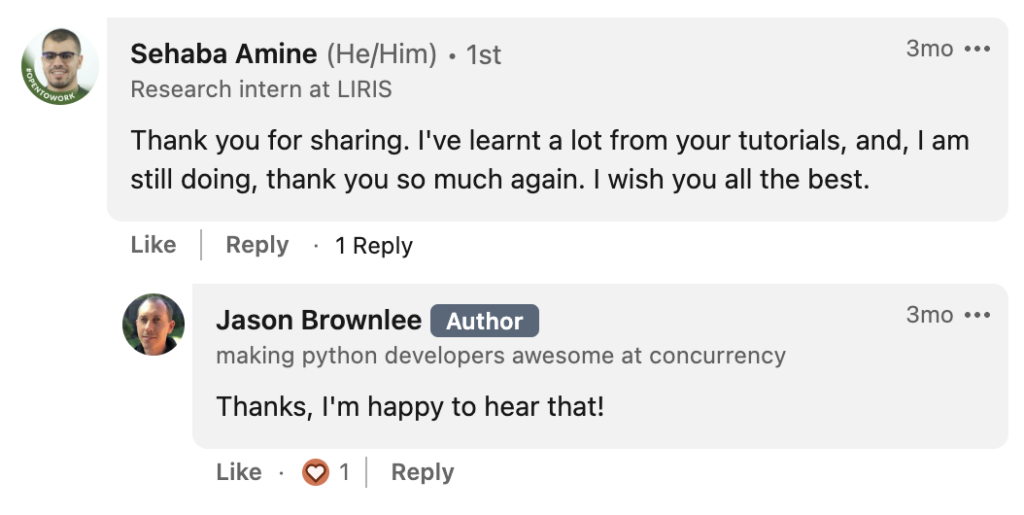View the reaction count on Jason's reply

[x=344, y=472]
